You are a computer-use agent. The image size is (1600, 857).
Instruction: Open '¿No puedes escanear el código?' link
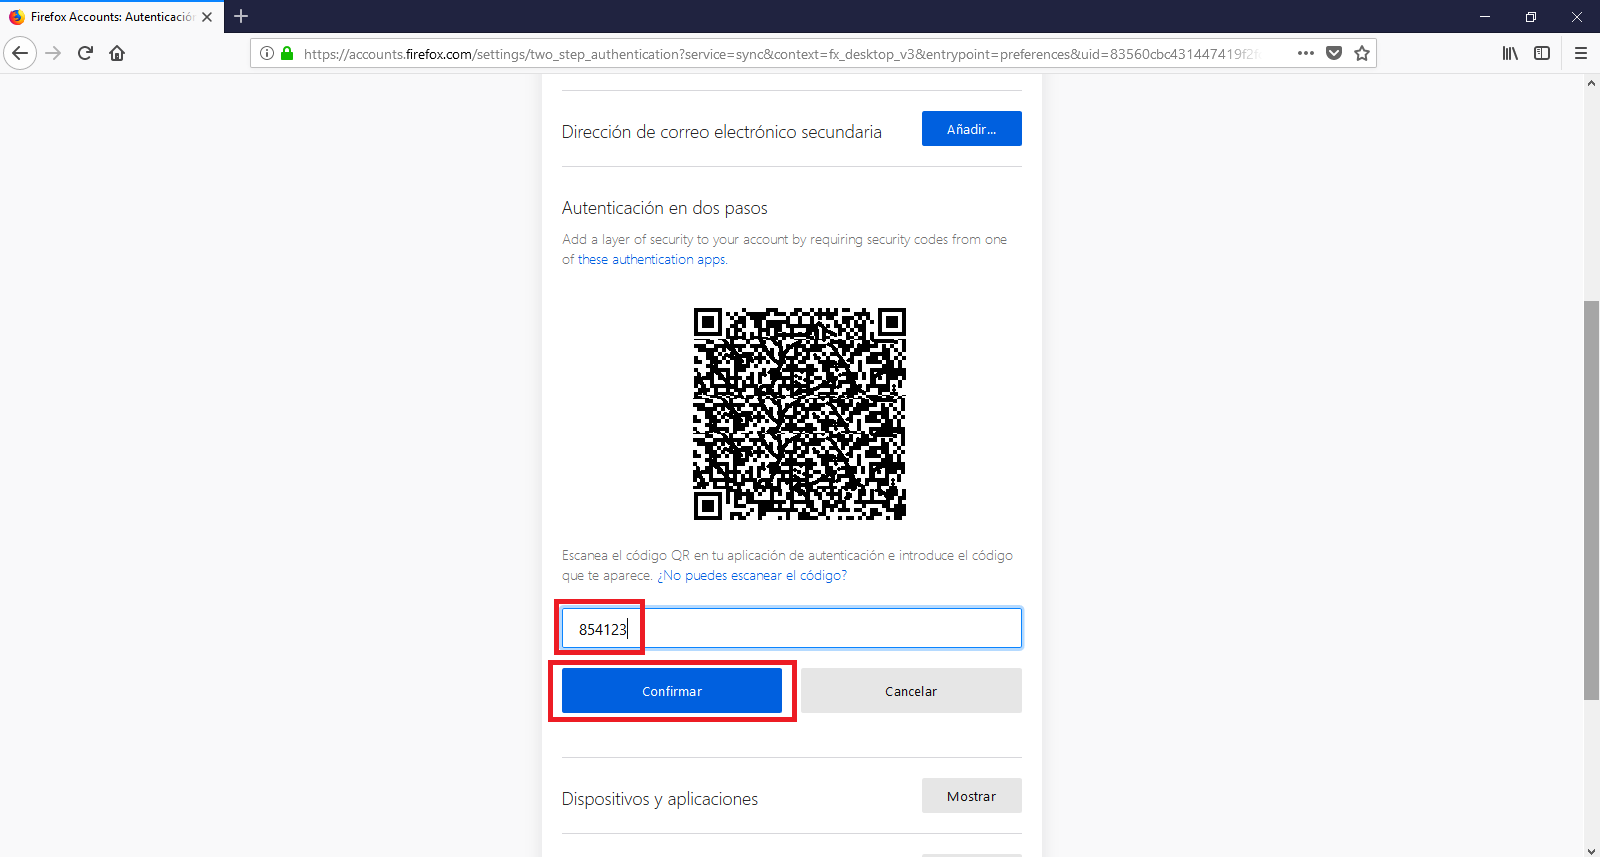(x=752, y=575)
